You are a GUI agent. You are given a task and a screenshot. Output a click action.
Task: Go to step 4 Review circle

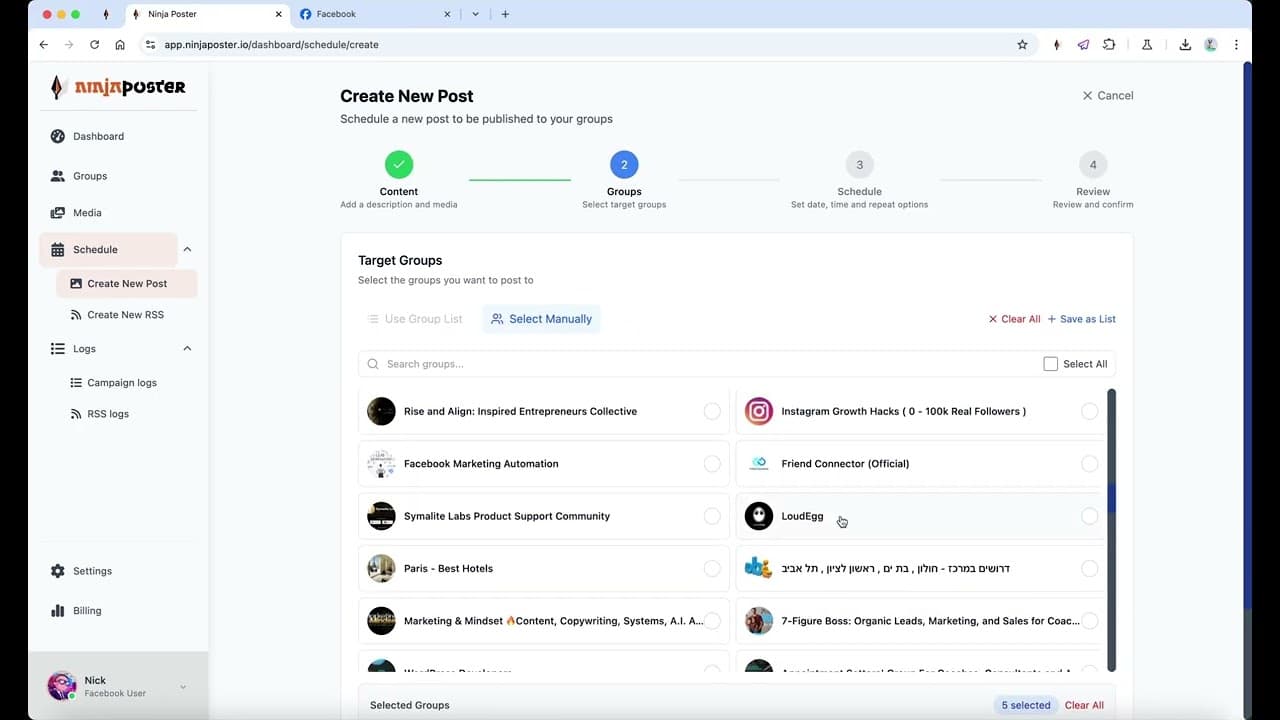[1093, 164]
